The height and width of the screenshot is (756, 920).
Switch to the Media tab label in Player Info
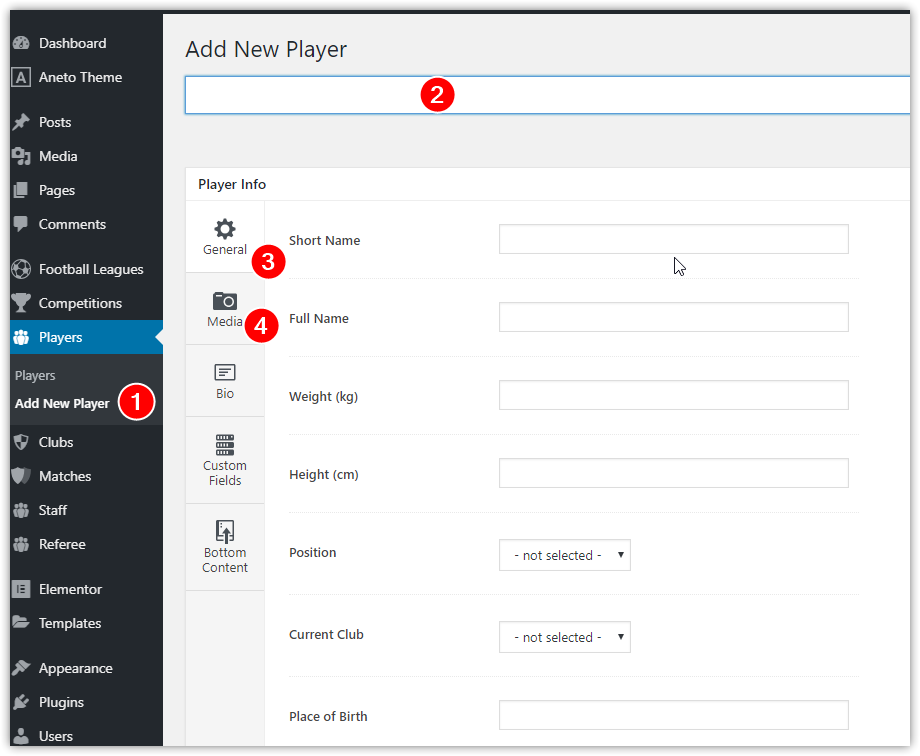(225, 322)
